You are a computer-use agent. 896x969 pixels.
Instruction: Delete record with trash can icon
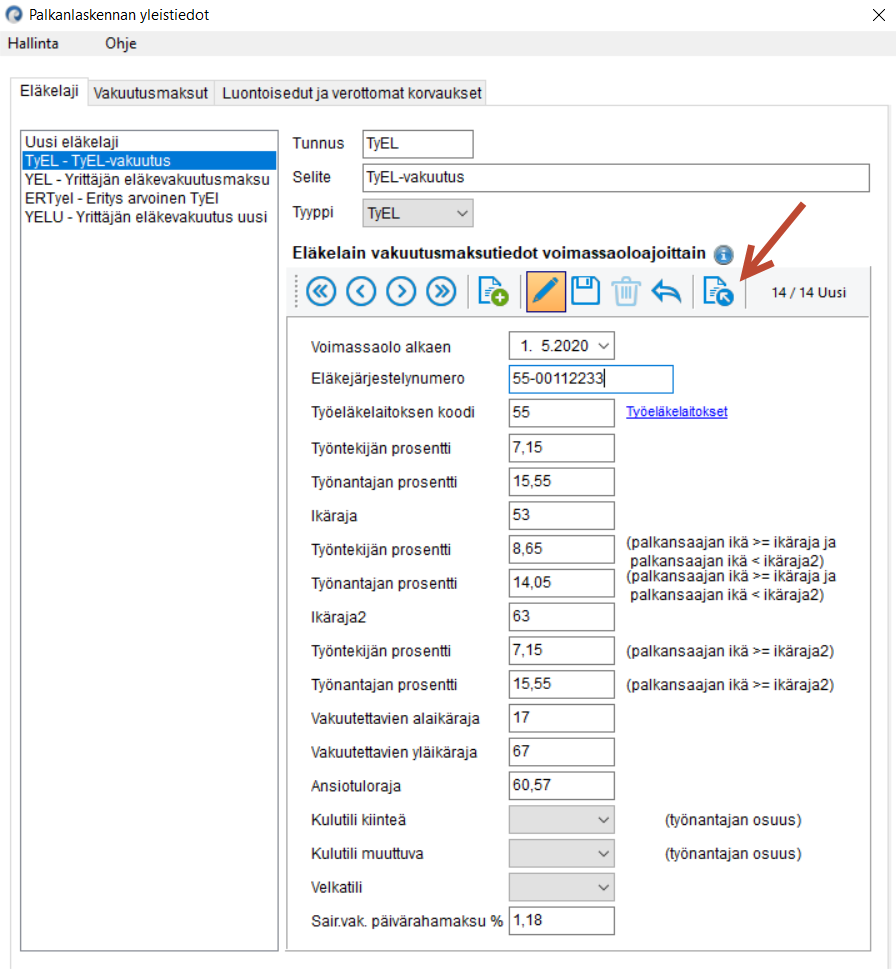pyautogui.click(x=626, y=291)
